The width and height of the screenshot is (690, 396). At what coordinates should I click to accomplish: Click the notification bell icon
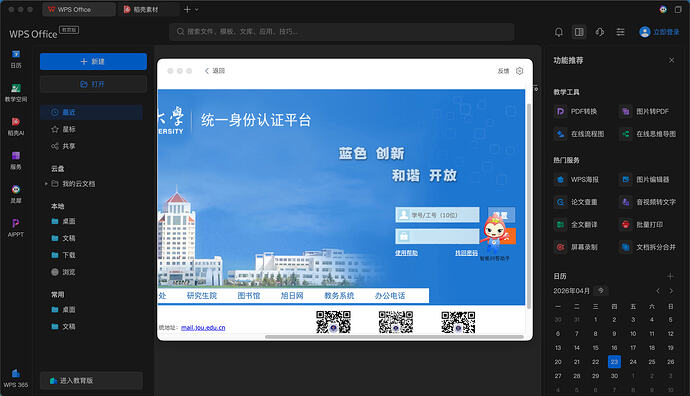[558, 32]
